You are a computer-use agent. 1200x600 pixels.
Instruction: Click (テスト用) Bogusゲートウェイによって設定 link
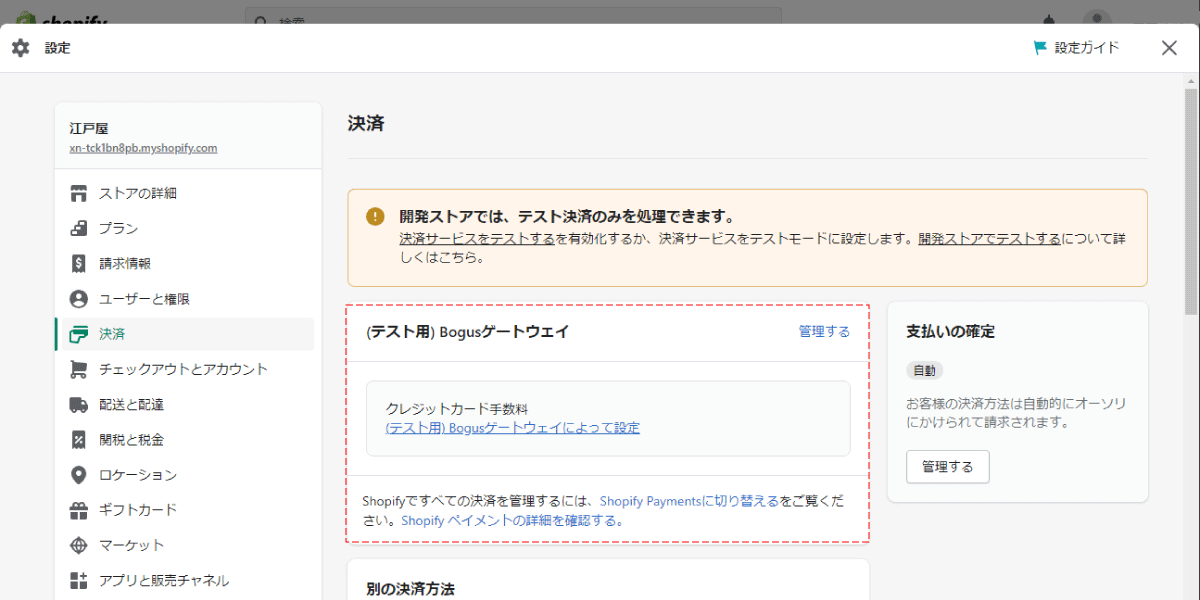(512, 428)
